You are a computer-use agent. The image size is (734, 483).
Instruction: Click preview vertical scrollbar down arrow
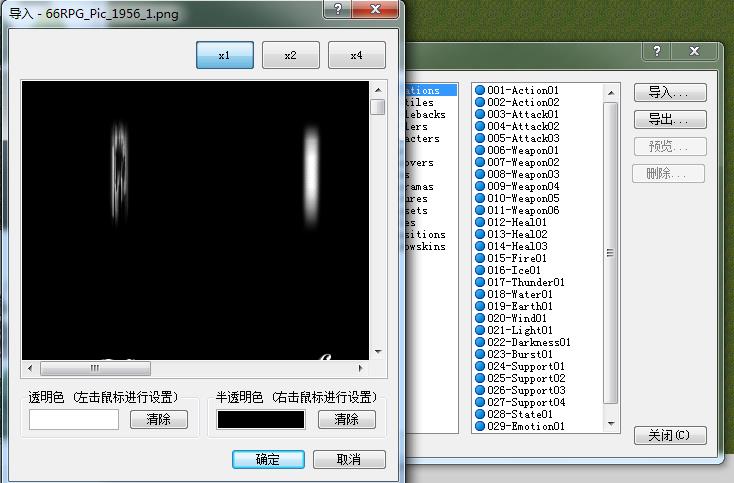tap(378, 351)
